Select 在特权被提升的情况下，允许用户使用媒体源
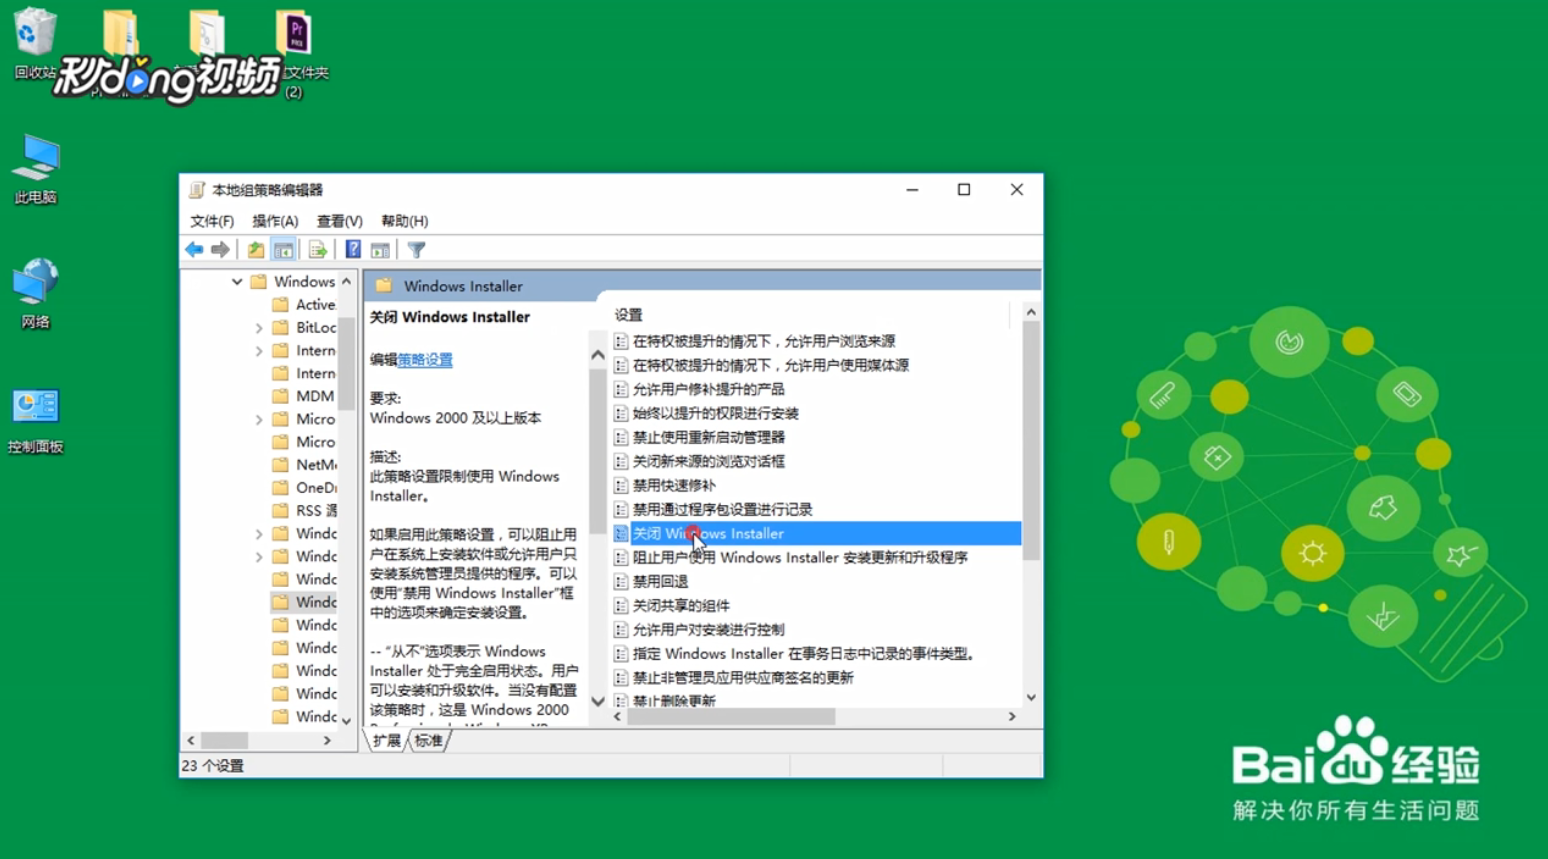The height and width of the screenshot is (859, 1548). [771, 365]
